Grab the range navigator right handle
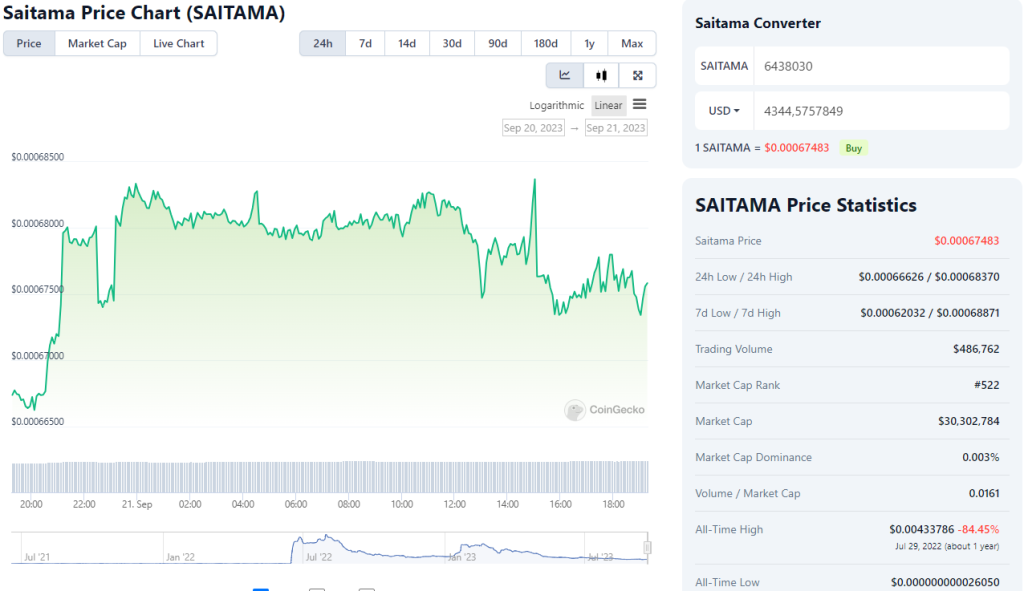The width and height of the screenshot is (1024, 591). click(x=647, y=547)
